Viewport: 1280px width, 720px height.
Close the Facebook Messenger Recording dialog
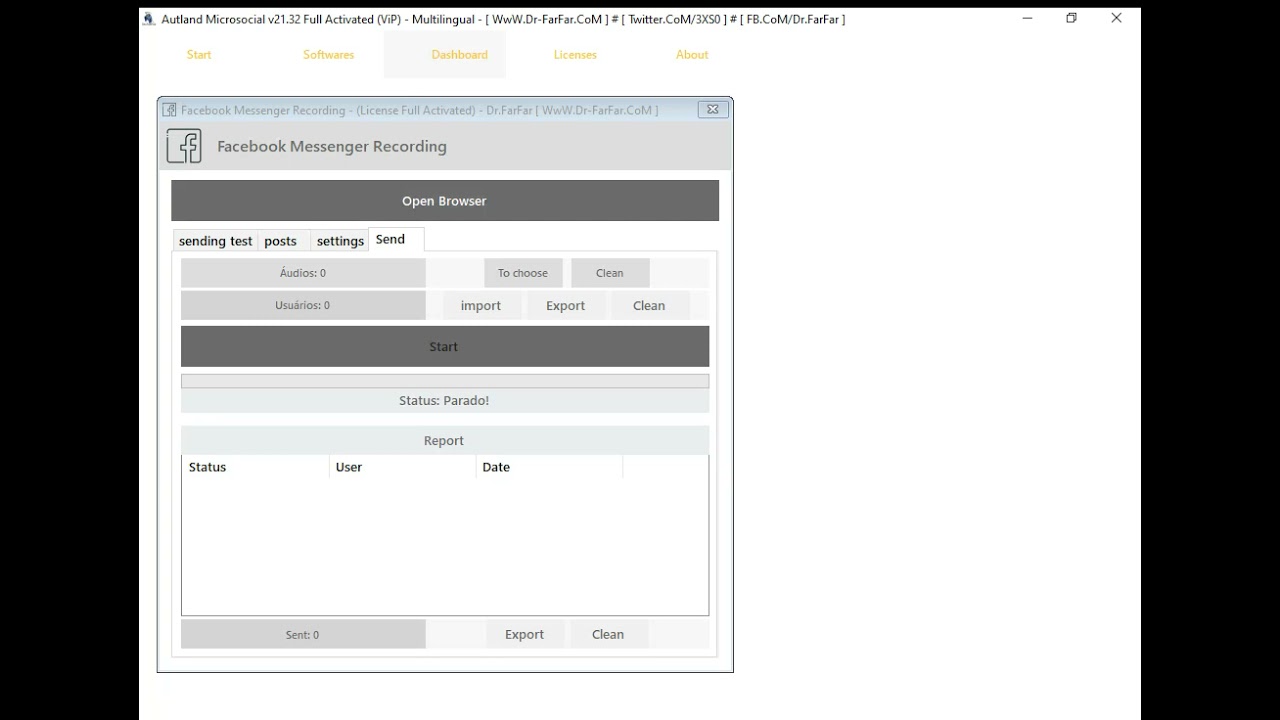(x=713, y=110)
